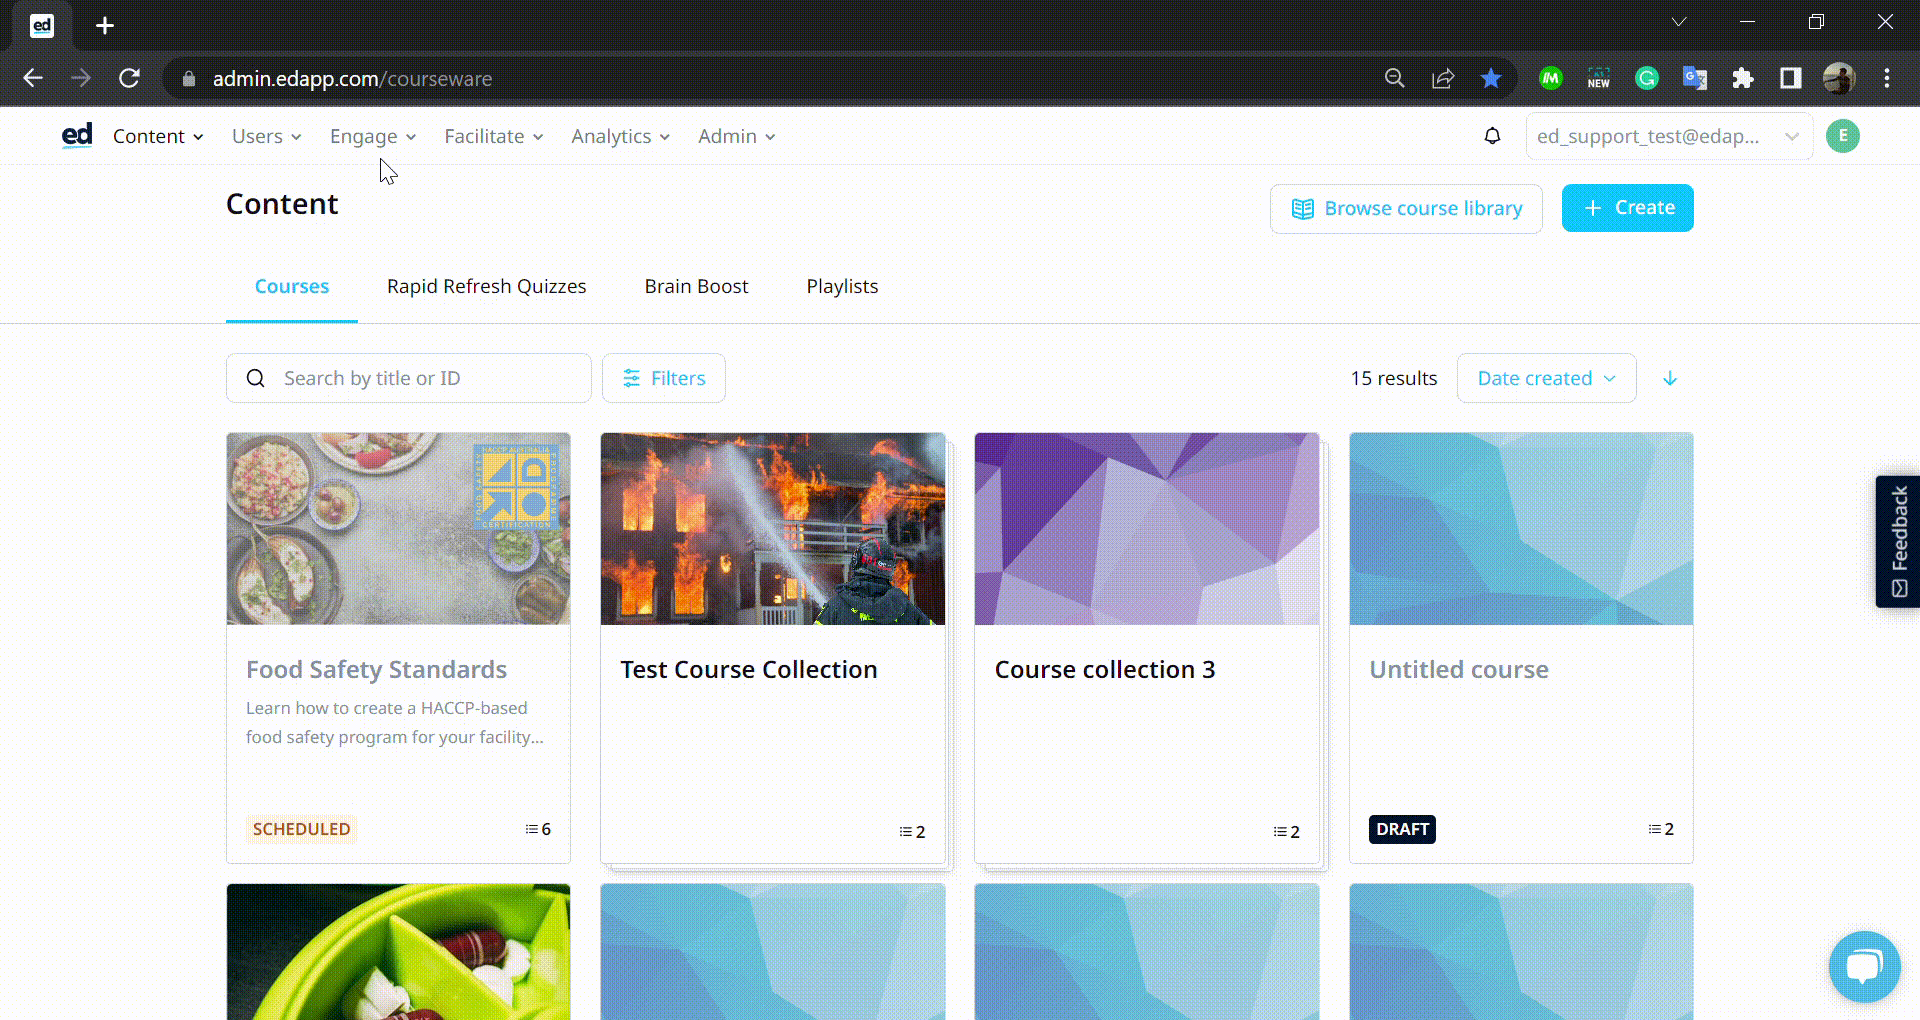Share this page via the address bar
The image size is (1920, 1020).
1443,78
